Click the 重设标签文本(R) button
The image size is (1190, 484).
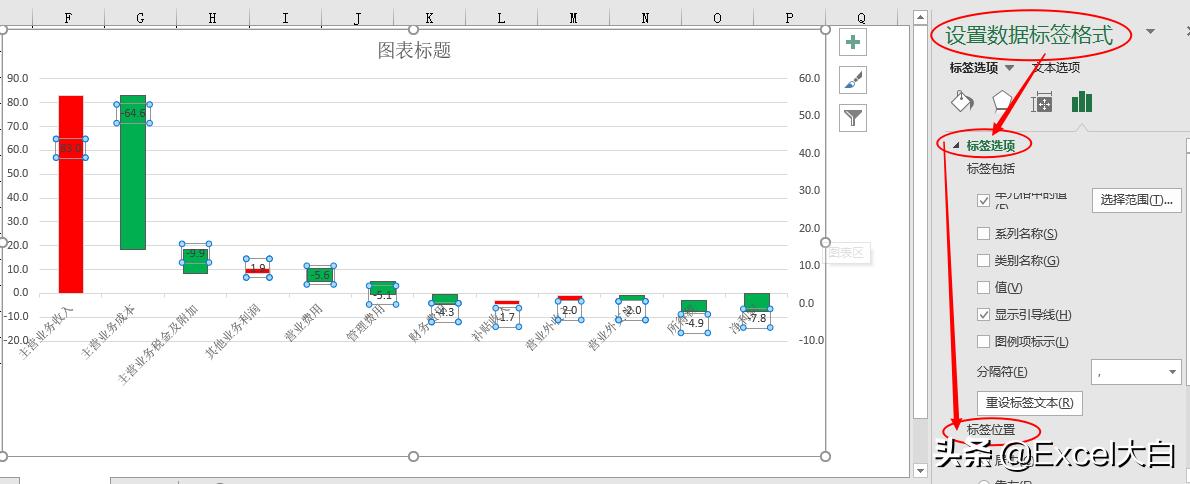(x=1029, y=402)
